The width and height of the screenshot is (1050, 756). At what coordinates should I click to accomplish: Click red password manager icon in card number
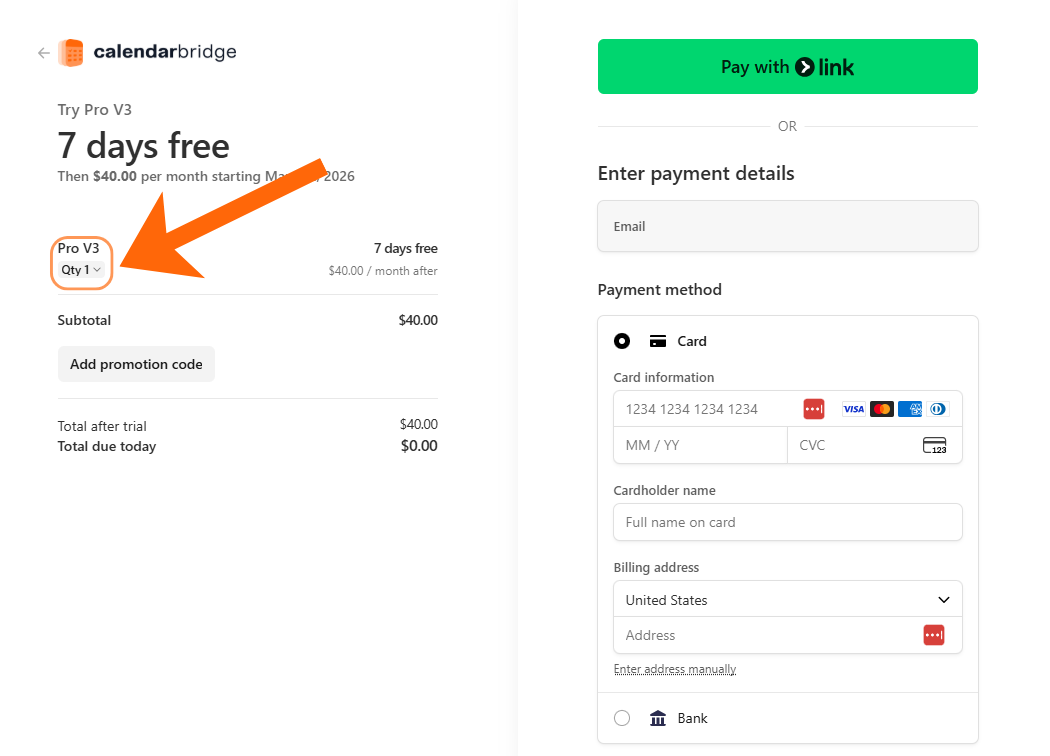click(814, 409)
